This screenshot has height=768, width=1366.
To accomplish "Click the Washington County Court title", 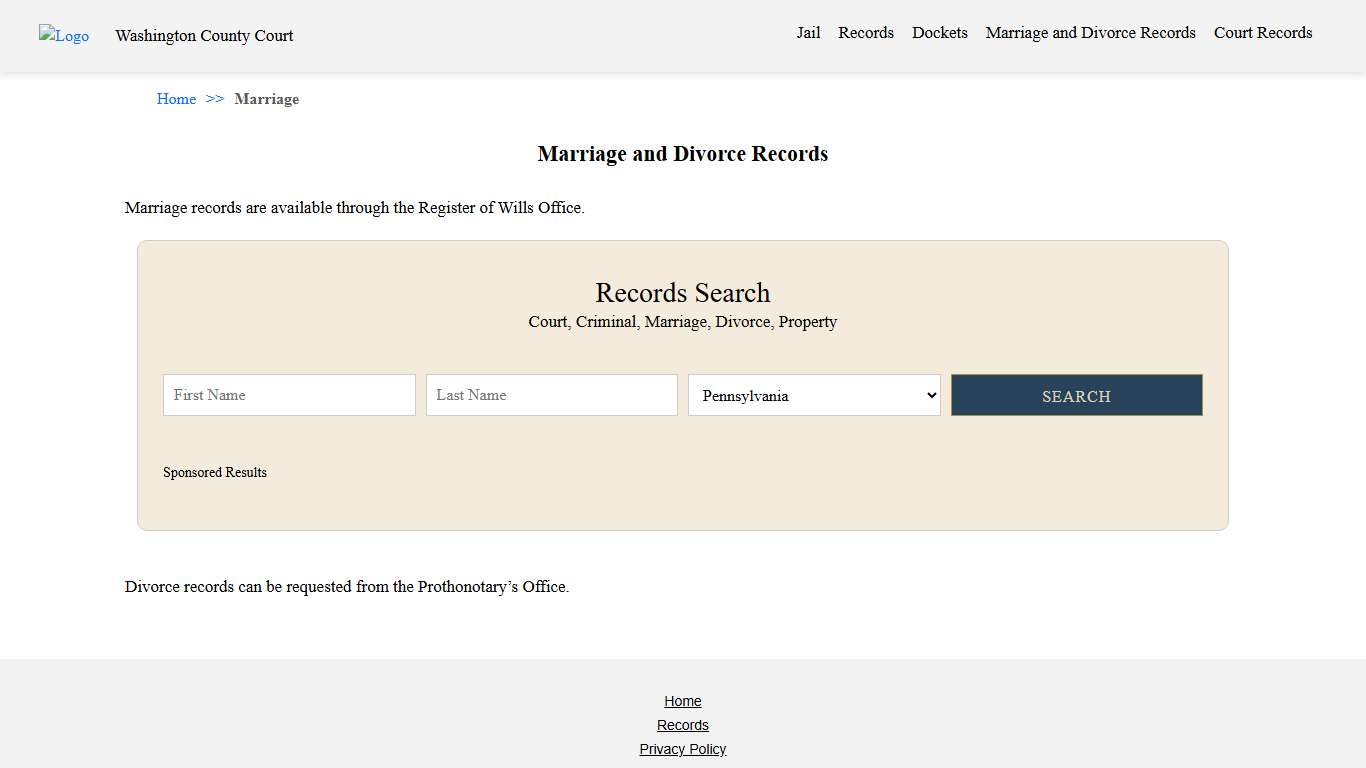I will 204,36.
